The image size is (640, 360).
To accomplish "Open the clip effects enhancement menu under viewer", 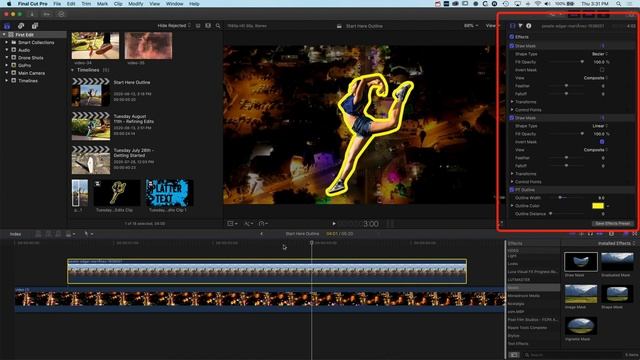I will point(248,224).
